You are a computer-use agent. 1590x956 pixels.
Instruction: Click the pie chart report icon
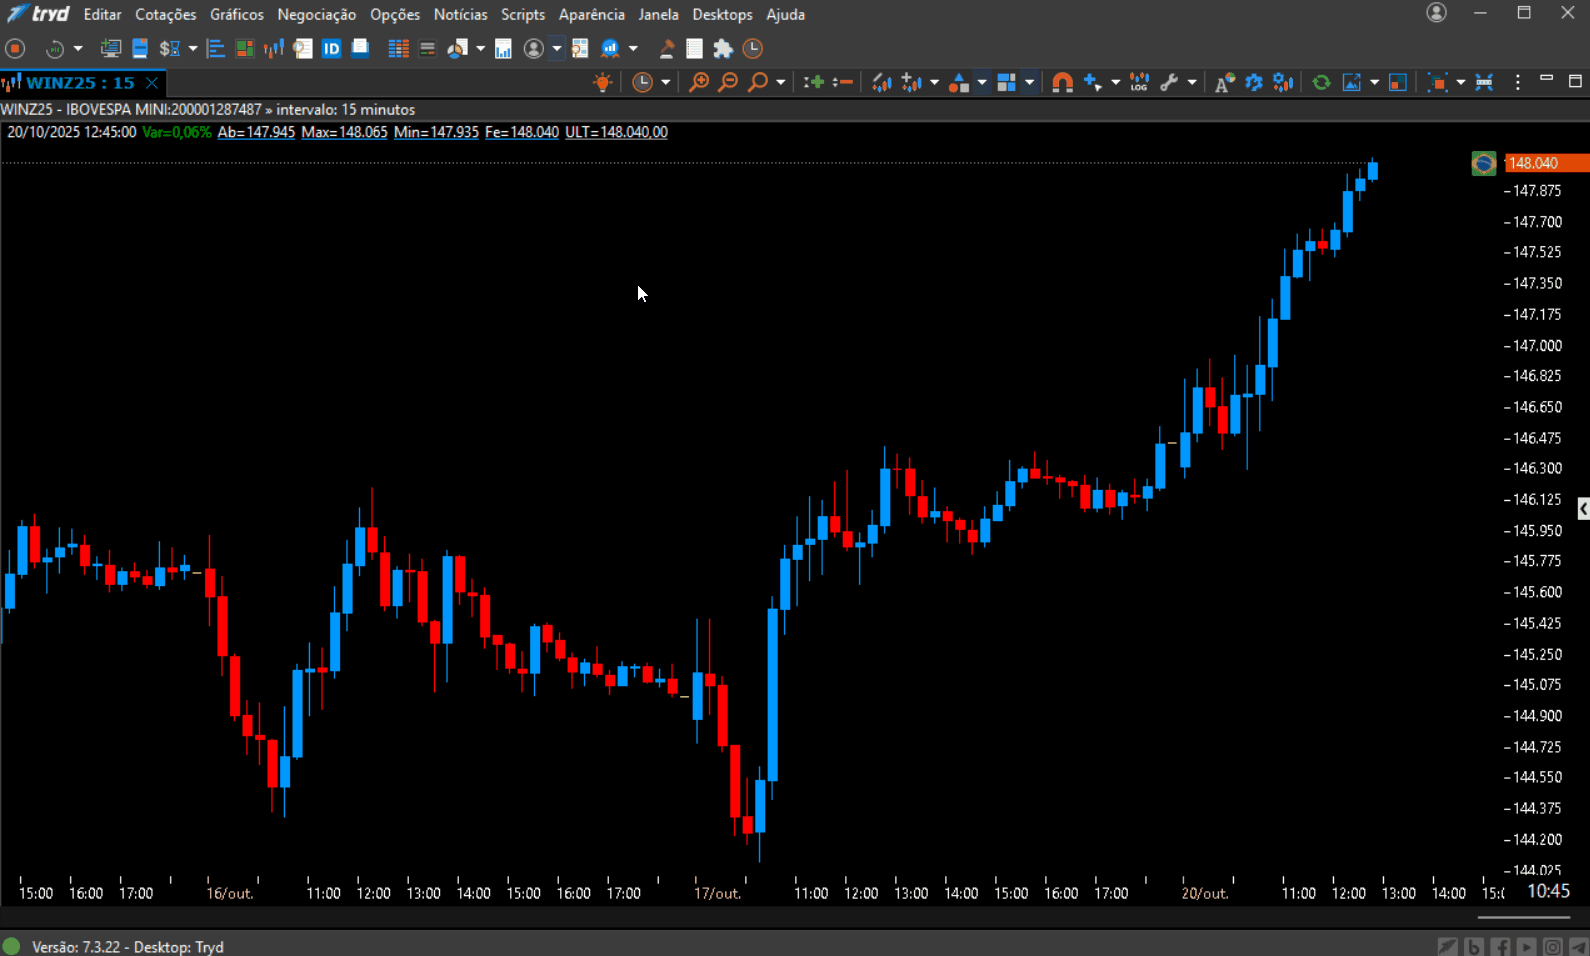tap(457, 48)
